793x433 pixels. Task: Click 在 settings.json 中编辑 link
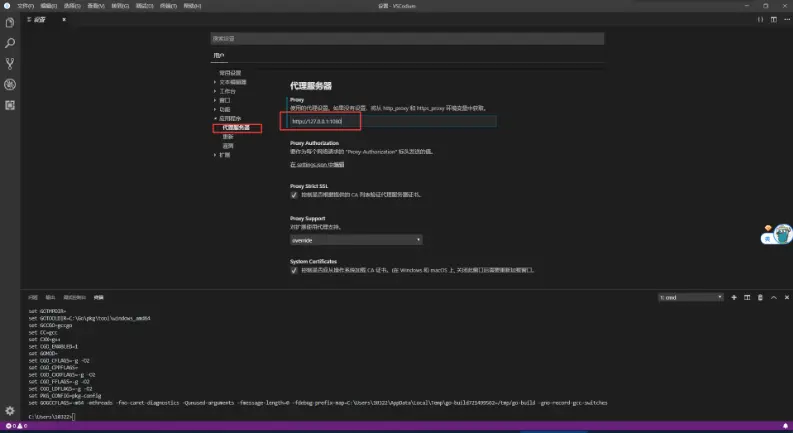click(x=317, y=164)
